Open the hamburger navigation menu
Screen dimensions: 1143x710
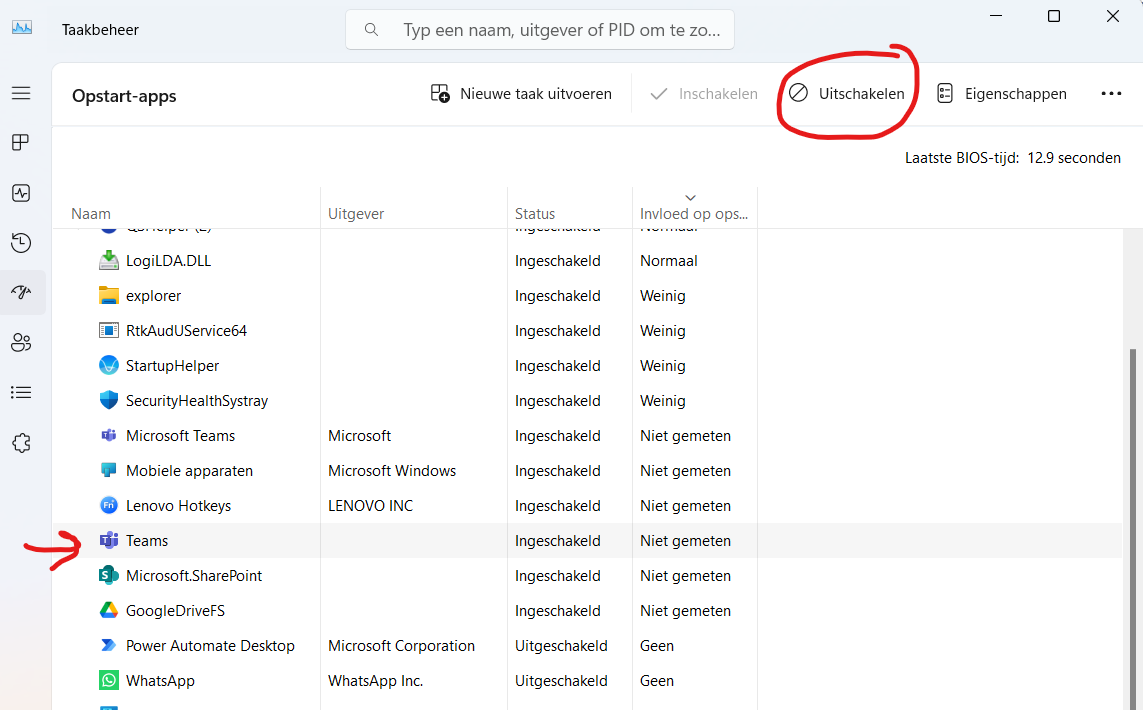(x=21, y=93)
